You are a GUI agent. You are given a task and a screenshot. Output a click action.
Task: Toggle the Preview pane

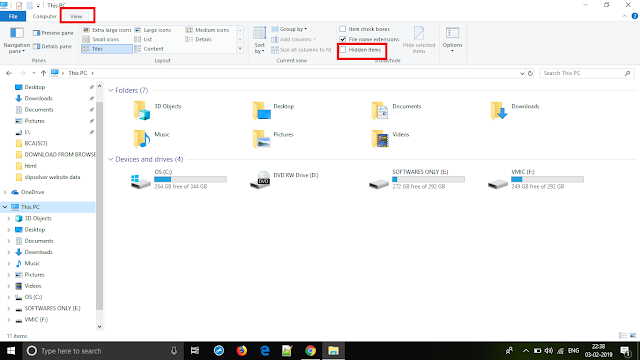click(53, 33)
